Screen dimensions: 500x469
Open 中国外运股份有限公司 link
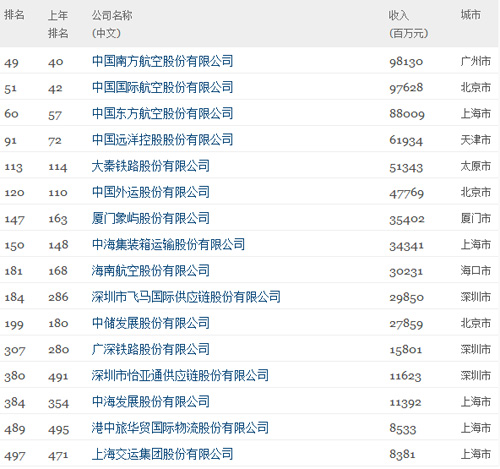[151, 192]
